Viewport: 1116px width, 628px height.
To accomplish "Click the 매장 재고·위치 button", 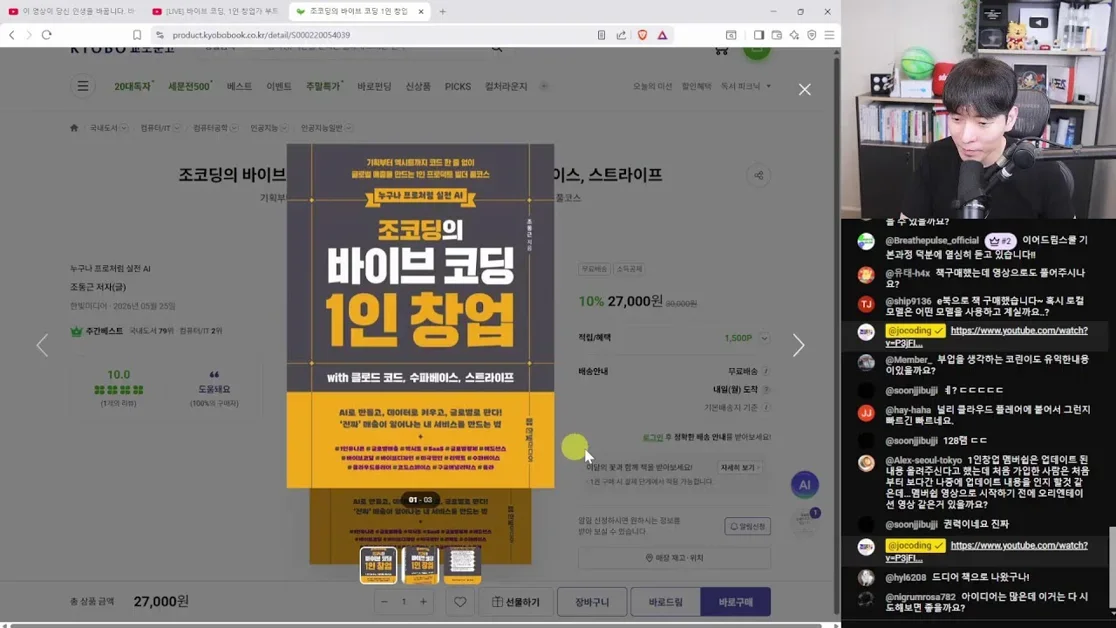I will [674, 558].
